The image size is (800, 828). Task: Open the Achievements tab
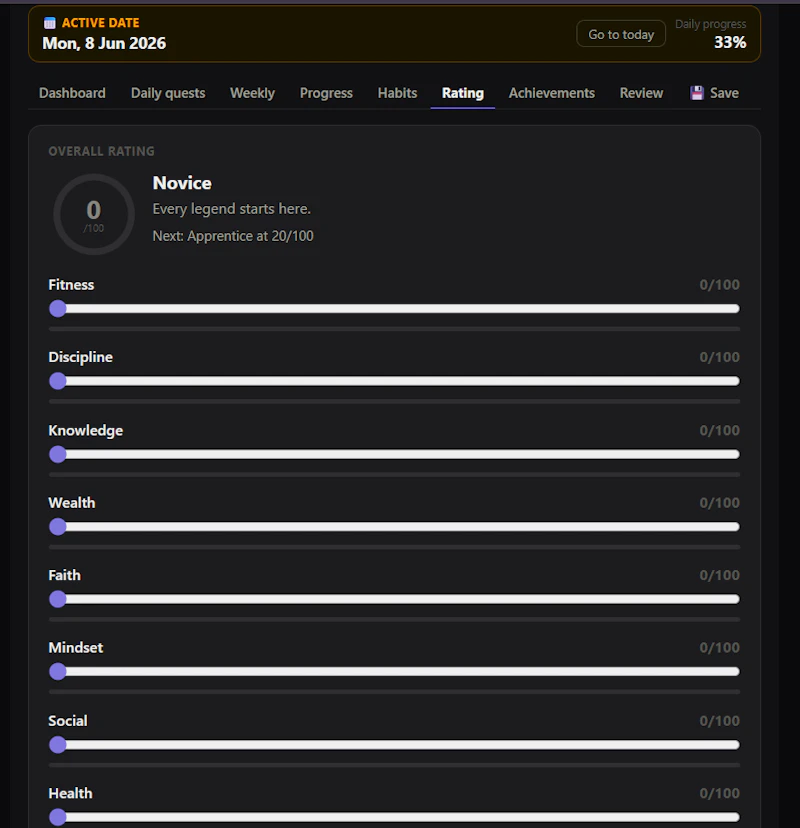tap(552, 93)
